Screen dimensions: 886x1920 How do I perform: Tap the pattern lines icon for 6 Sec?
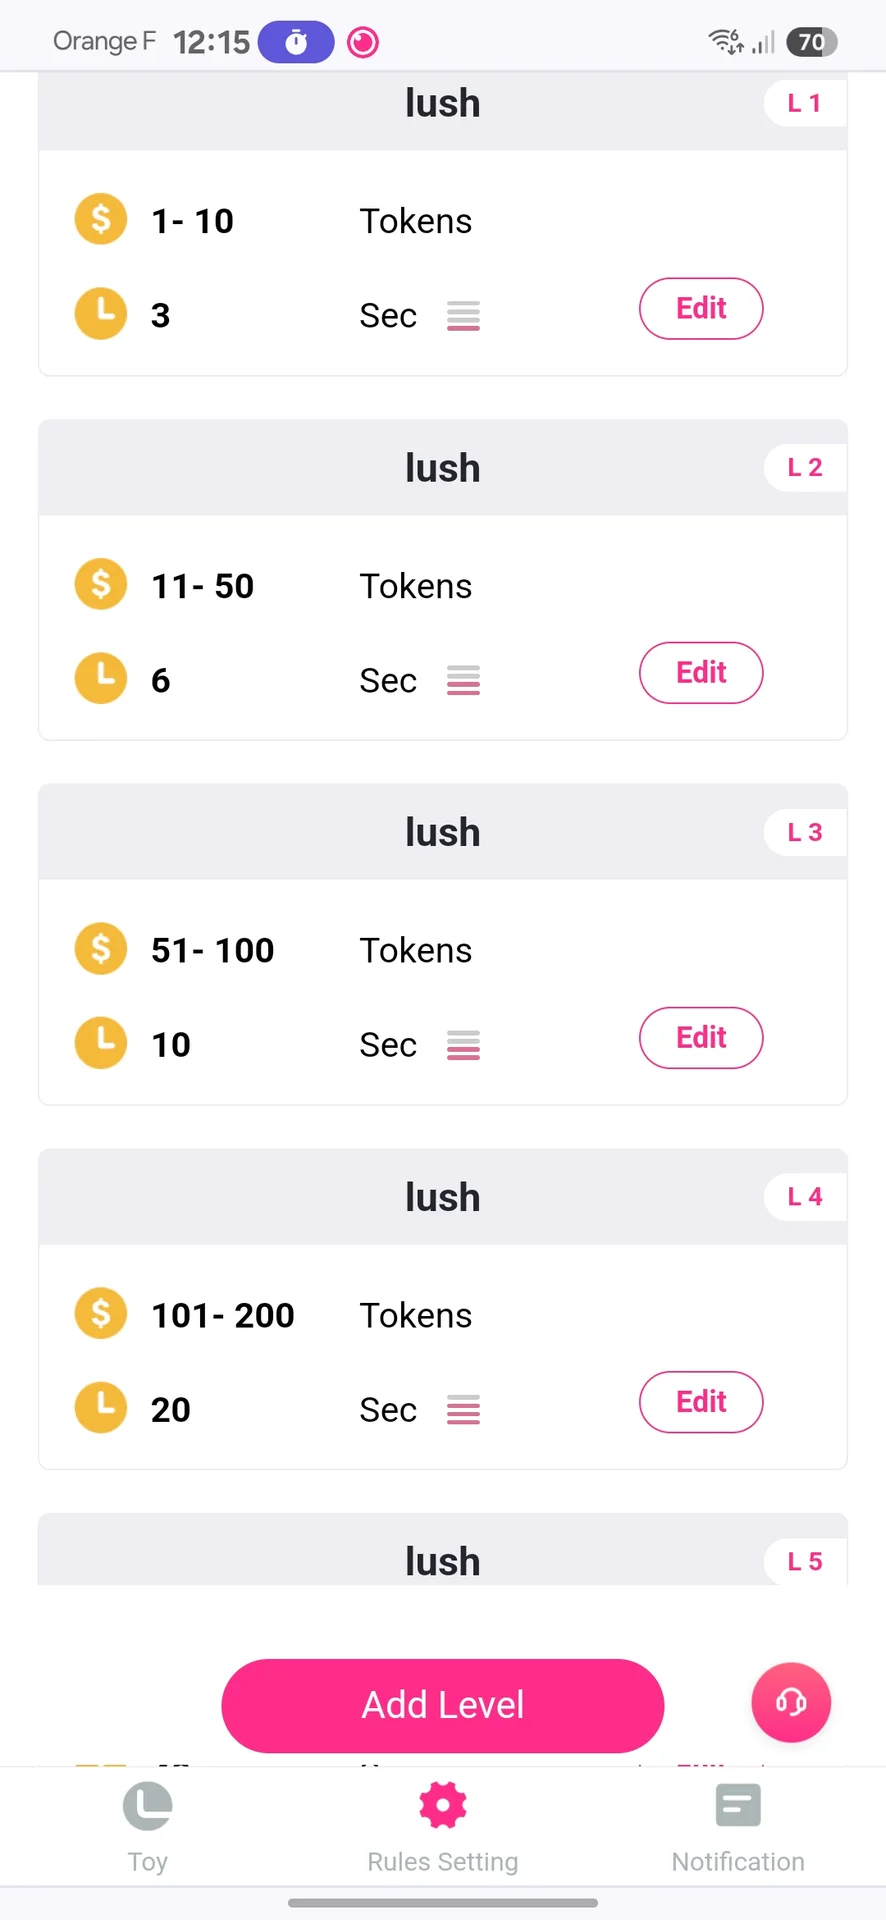[463, 681]
